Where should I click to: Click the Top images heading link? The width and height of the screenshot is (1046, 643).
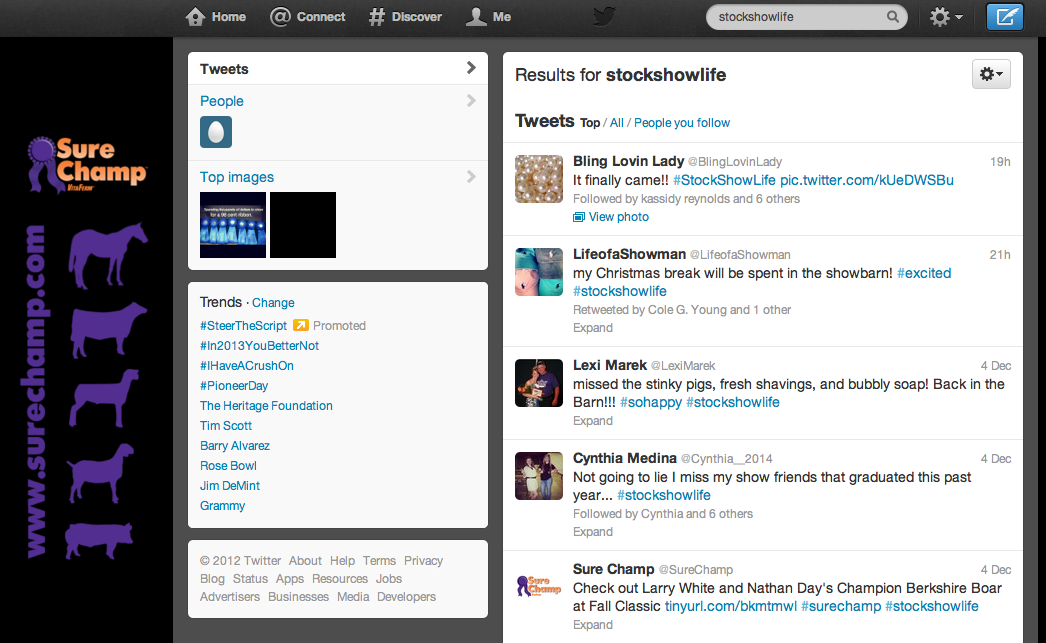pos(237,177)
